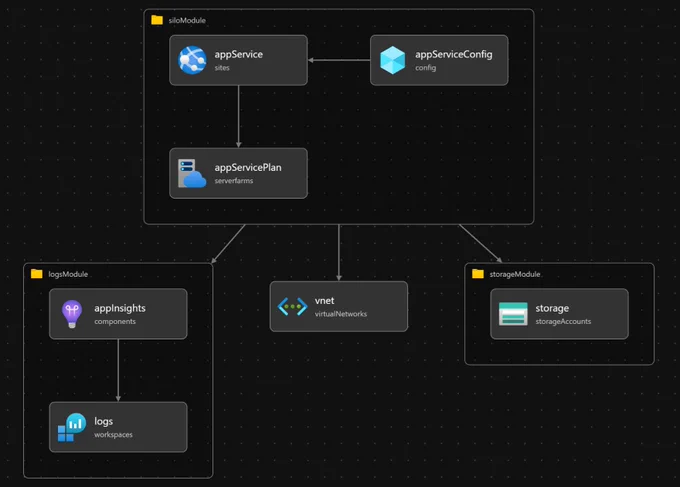The image size is (680, 487).
Task: Select the storage node title
Action: coord(552,308)
